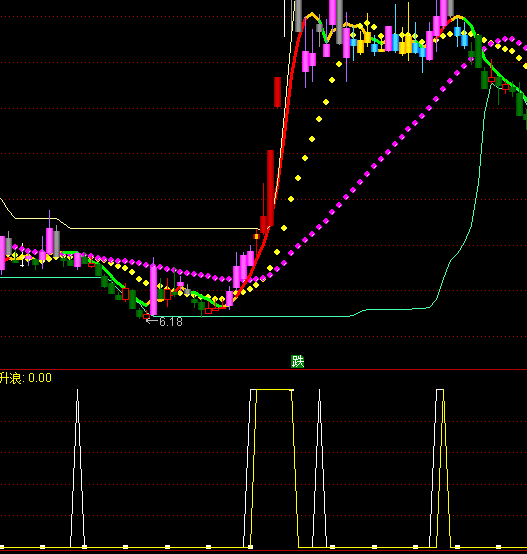
Task: Click the green 跌 marker icon
Action: pyautogui.click(x=297, y=361)
